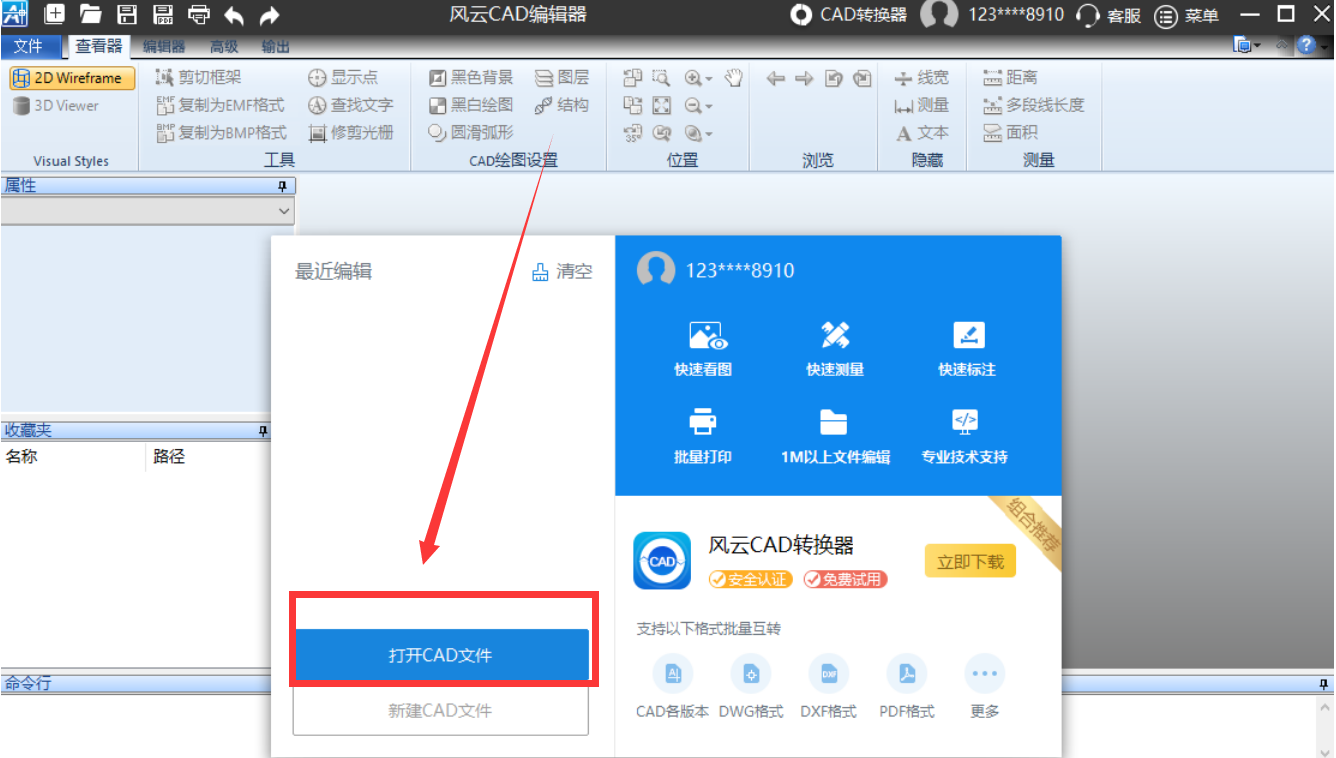Click the fit to window icon
Image resolution: width=1336 pixels, height=758 pixels.
click(x=661, y=105)
